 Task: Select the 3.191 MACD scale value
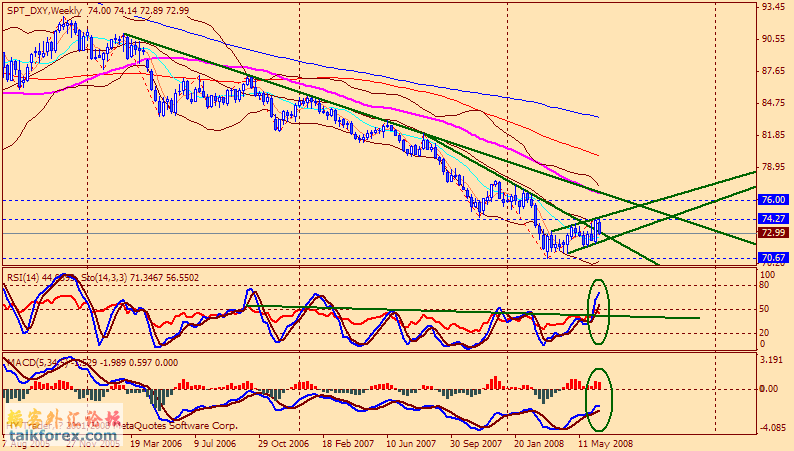coord(771,360)
